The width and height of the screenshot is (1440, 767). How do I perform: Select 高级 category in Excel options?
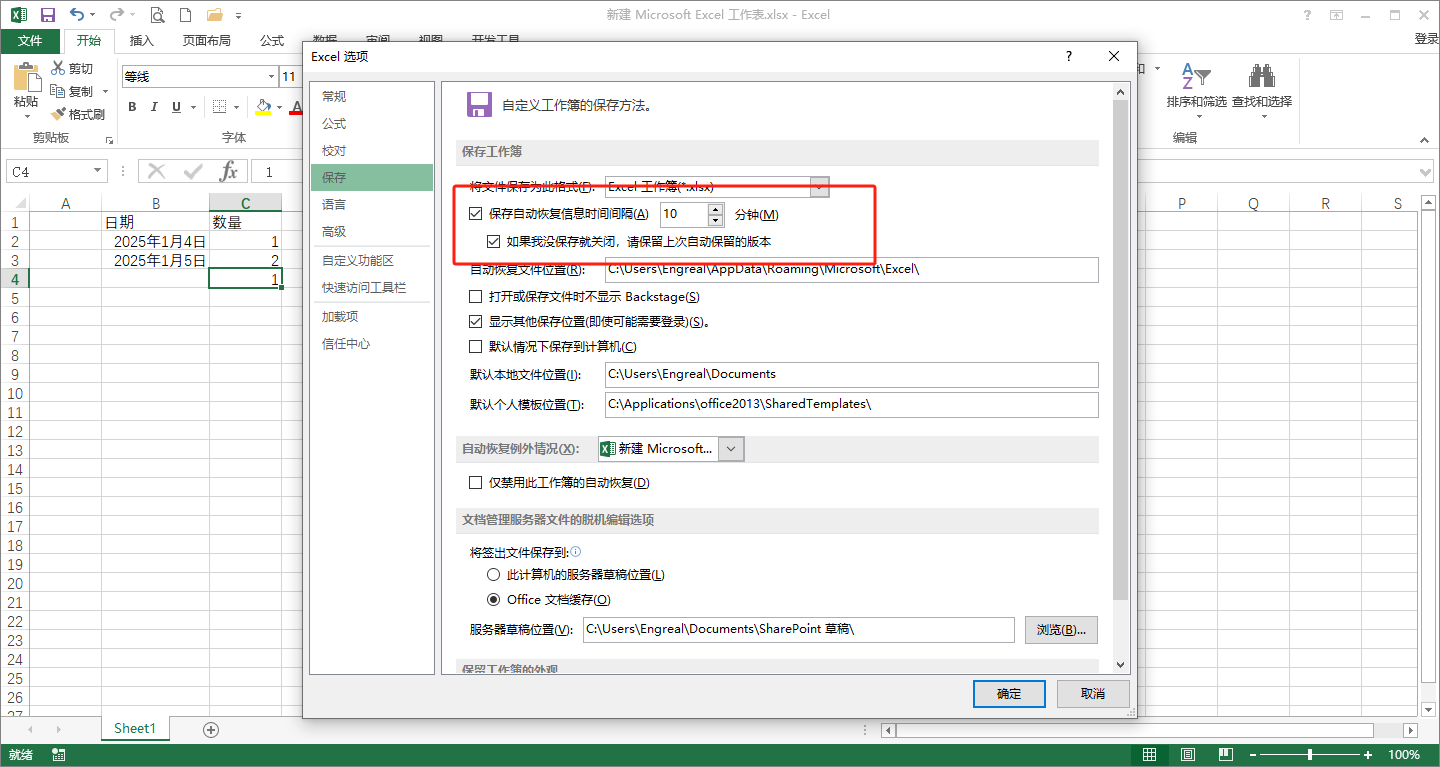(x=372, y=232)
